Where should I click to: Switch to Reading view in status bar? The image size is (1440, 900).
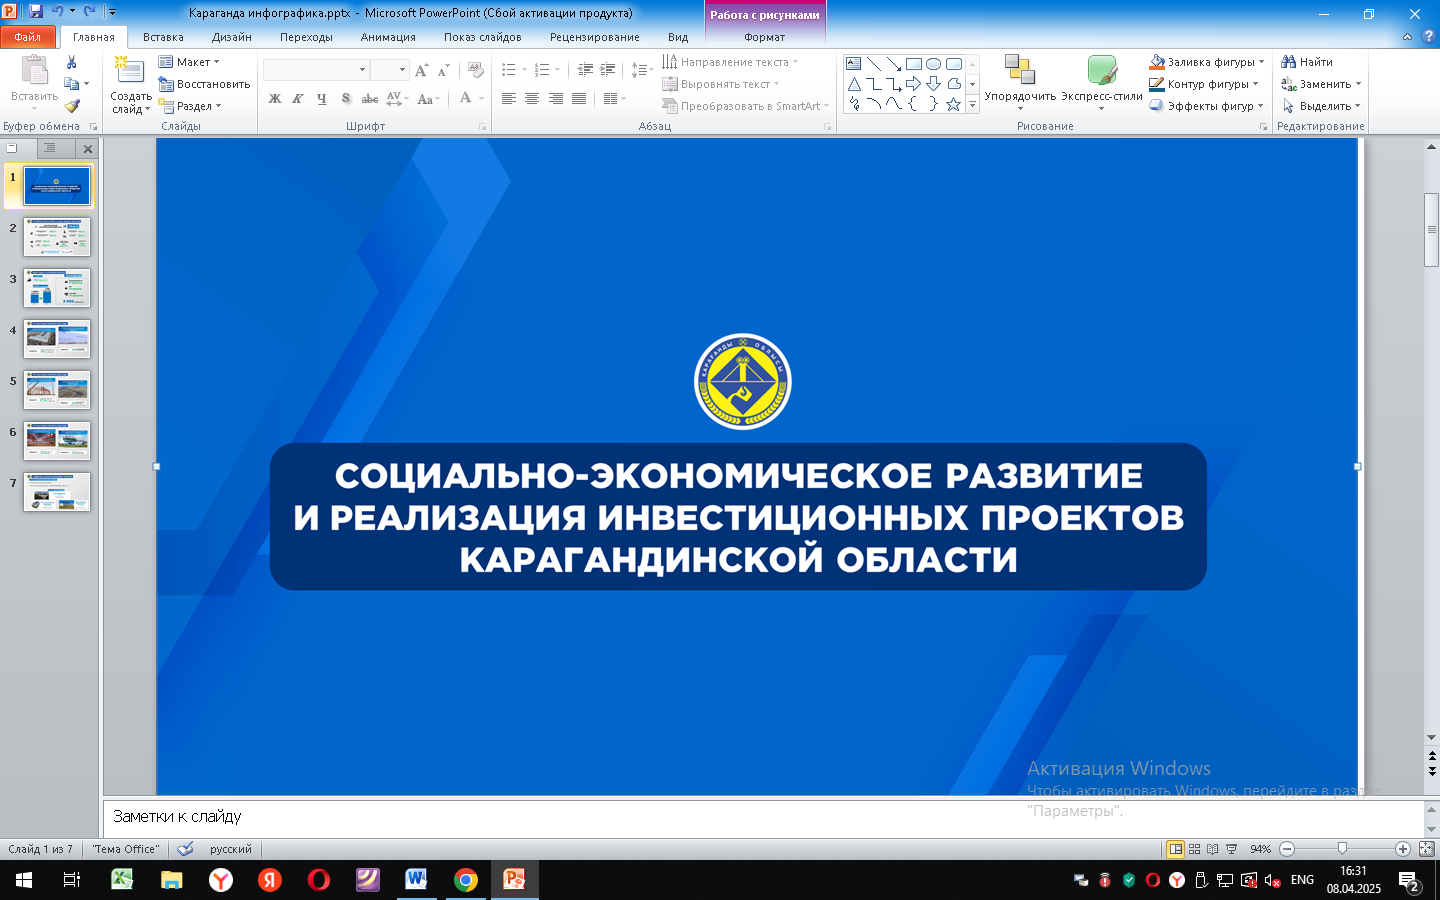click(x=1212, y=849)
